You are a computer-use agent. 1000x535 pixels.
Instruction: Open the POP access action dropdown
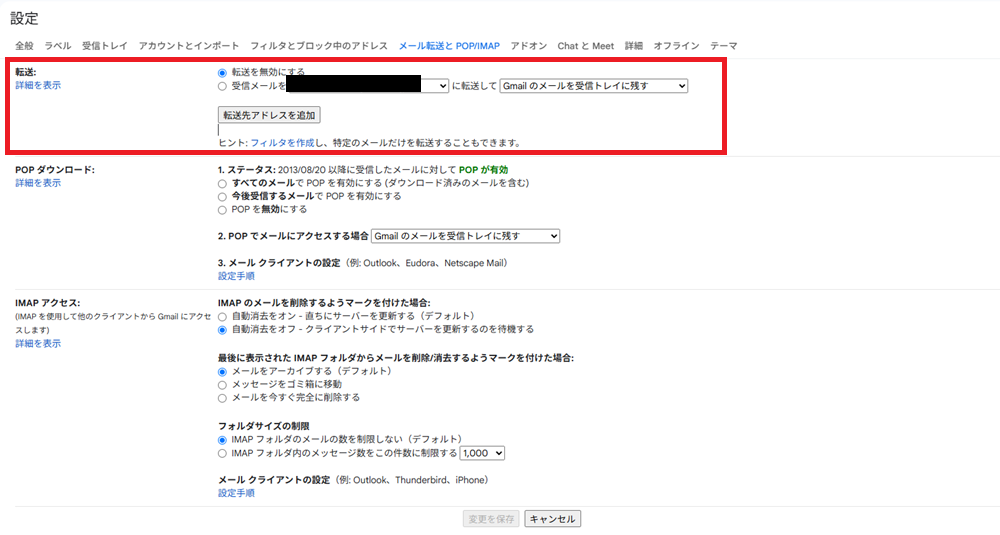pyautogui.click(x=465, y=236)
